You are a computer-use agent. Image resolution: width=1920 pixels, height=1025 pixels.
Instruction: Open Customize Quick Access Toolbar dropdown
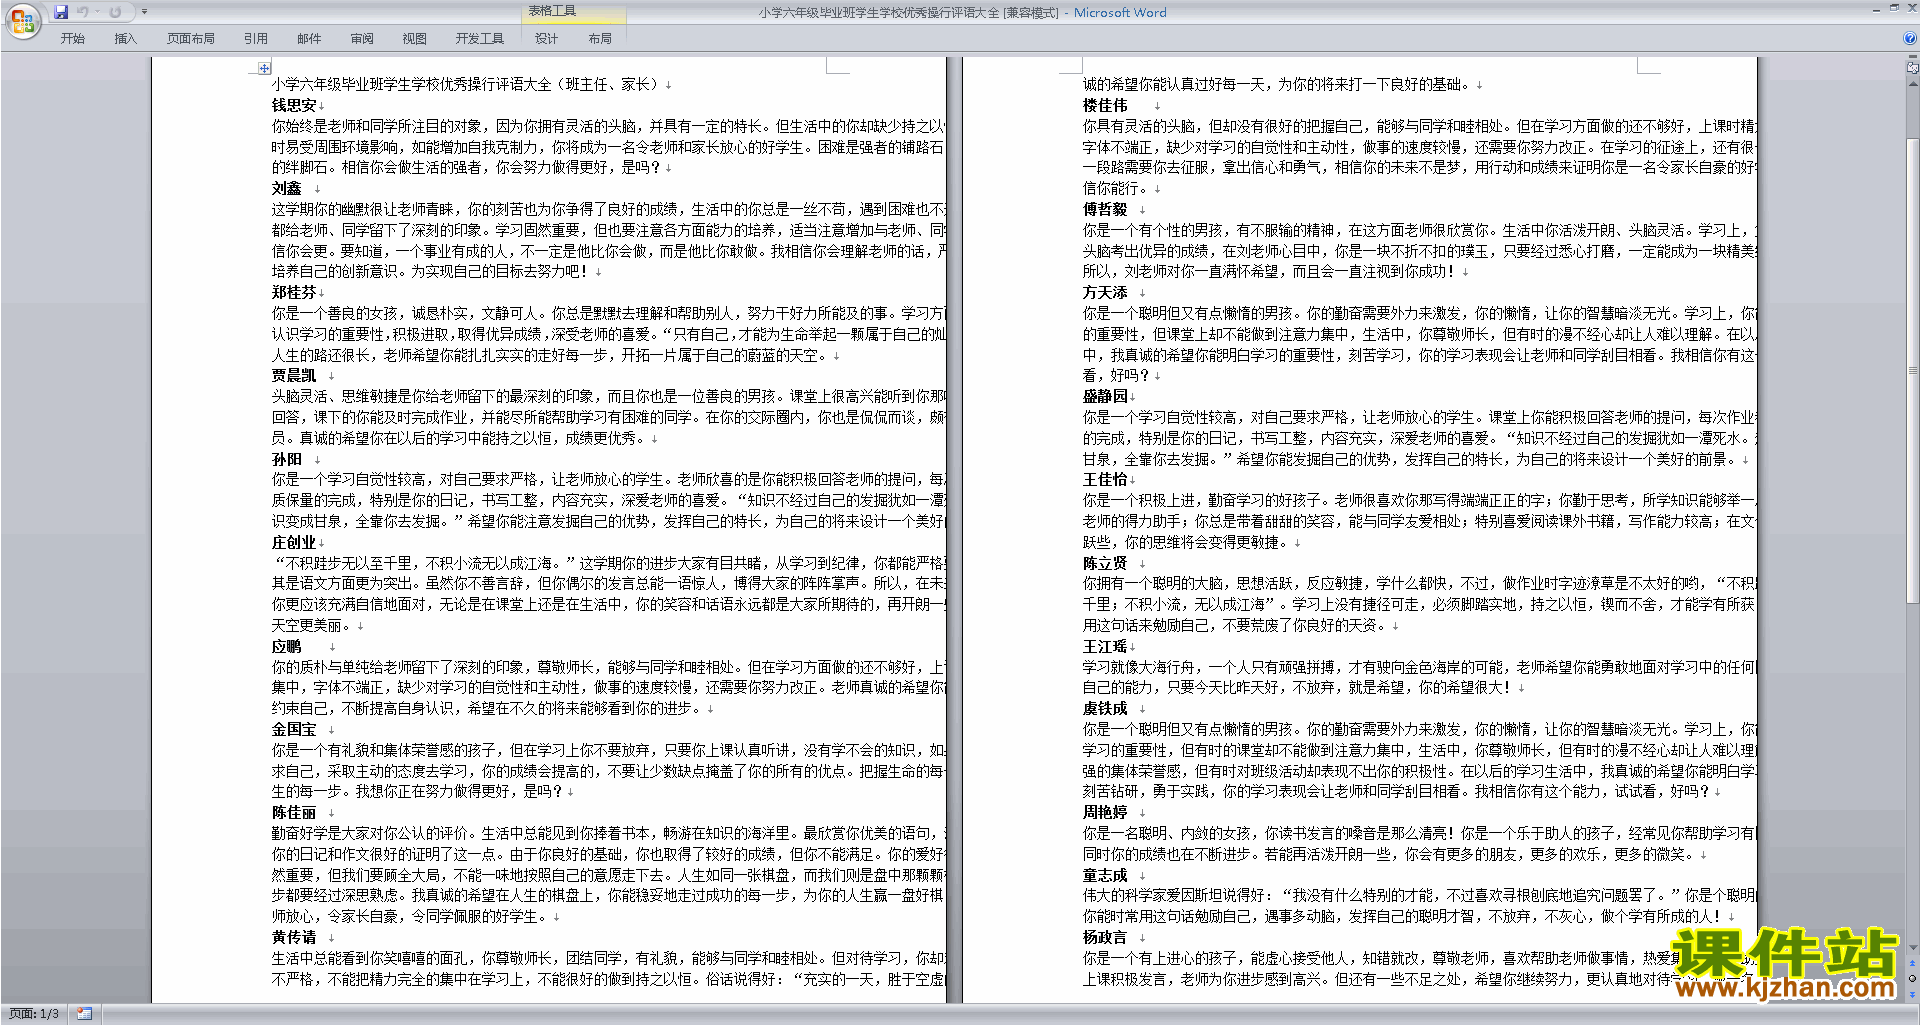coord(144,12)
